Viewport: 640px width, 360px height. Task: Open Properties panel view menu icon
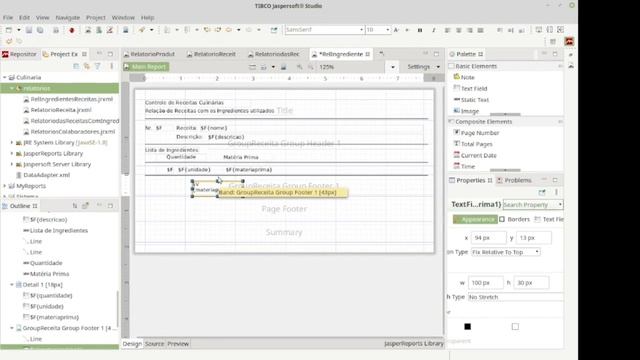(556, 192)
